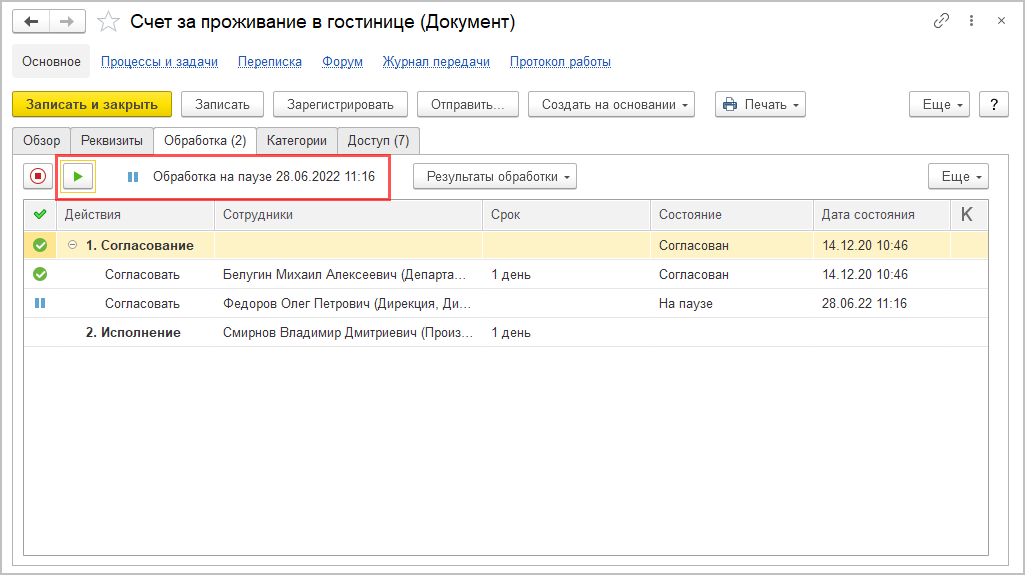Open the Процессы и задачи link
The height and width of the screenshot is (575, 1025).
tap(159, 61)
